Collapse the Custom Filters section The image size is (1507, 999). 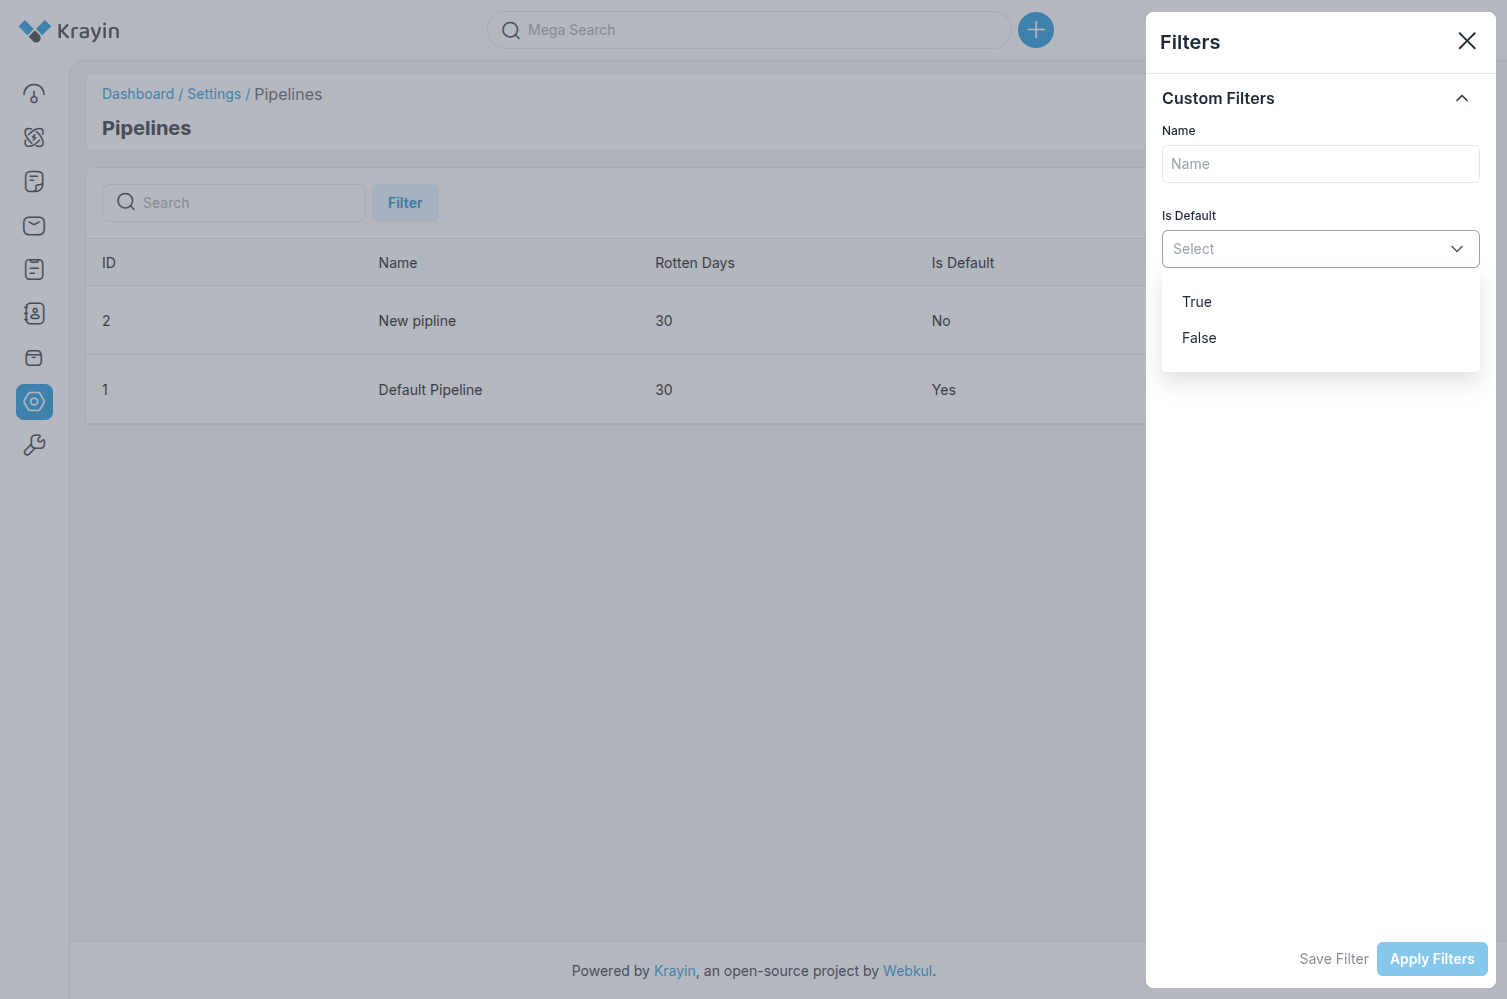click(x=1462, y=98)
